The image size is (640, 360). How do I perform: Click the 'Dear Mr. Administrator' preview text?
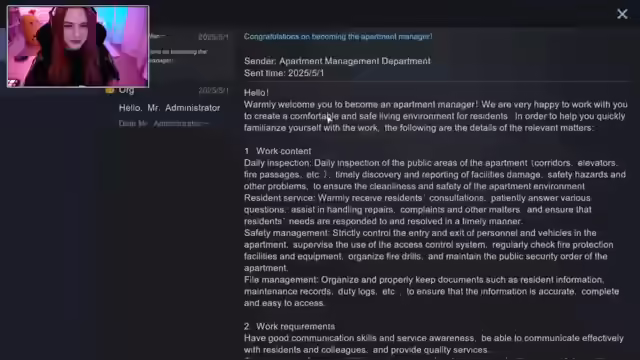(163, 123)
